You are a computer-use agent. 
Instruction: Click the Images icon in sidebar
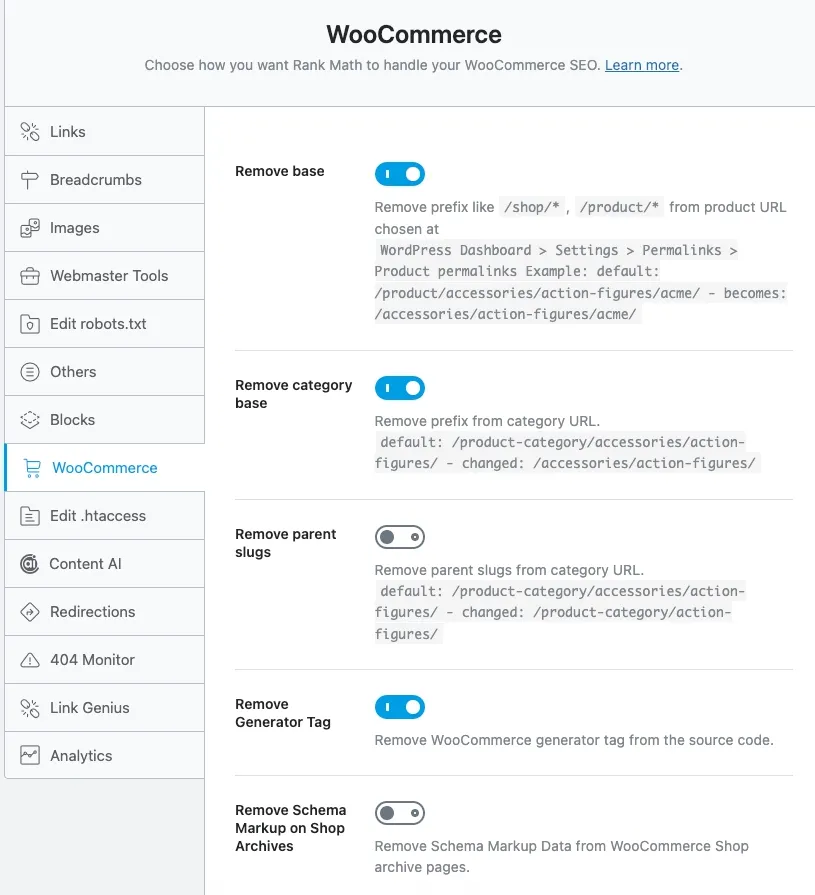point(30,228)
